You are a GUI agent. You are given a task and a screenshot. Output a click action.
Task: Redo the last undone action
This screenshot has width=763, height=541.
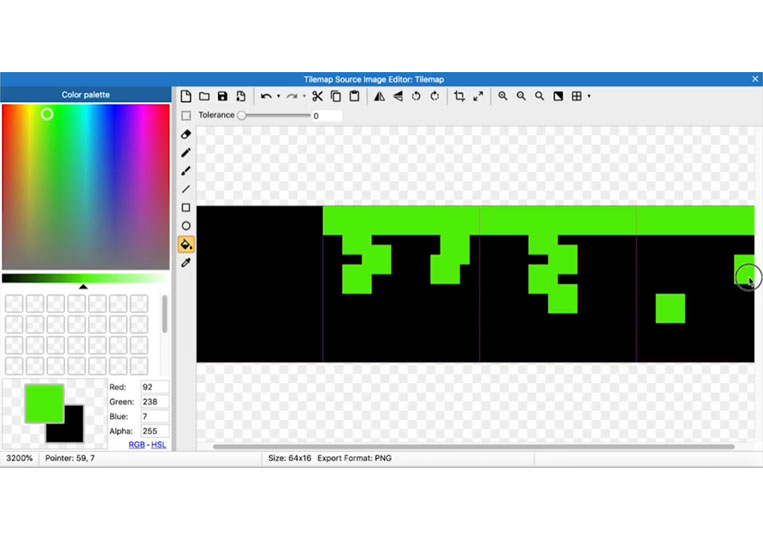coord(291,96)
